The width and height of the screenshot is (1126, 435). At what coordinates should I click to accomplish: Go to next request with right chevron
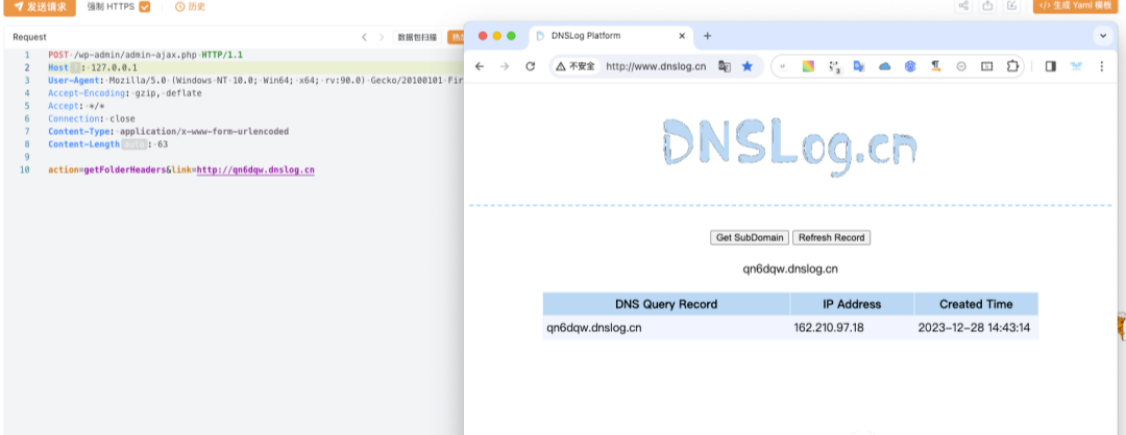[x=381, y=37]
